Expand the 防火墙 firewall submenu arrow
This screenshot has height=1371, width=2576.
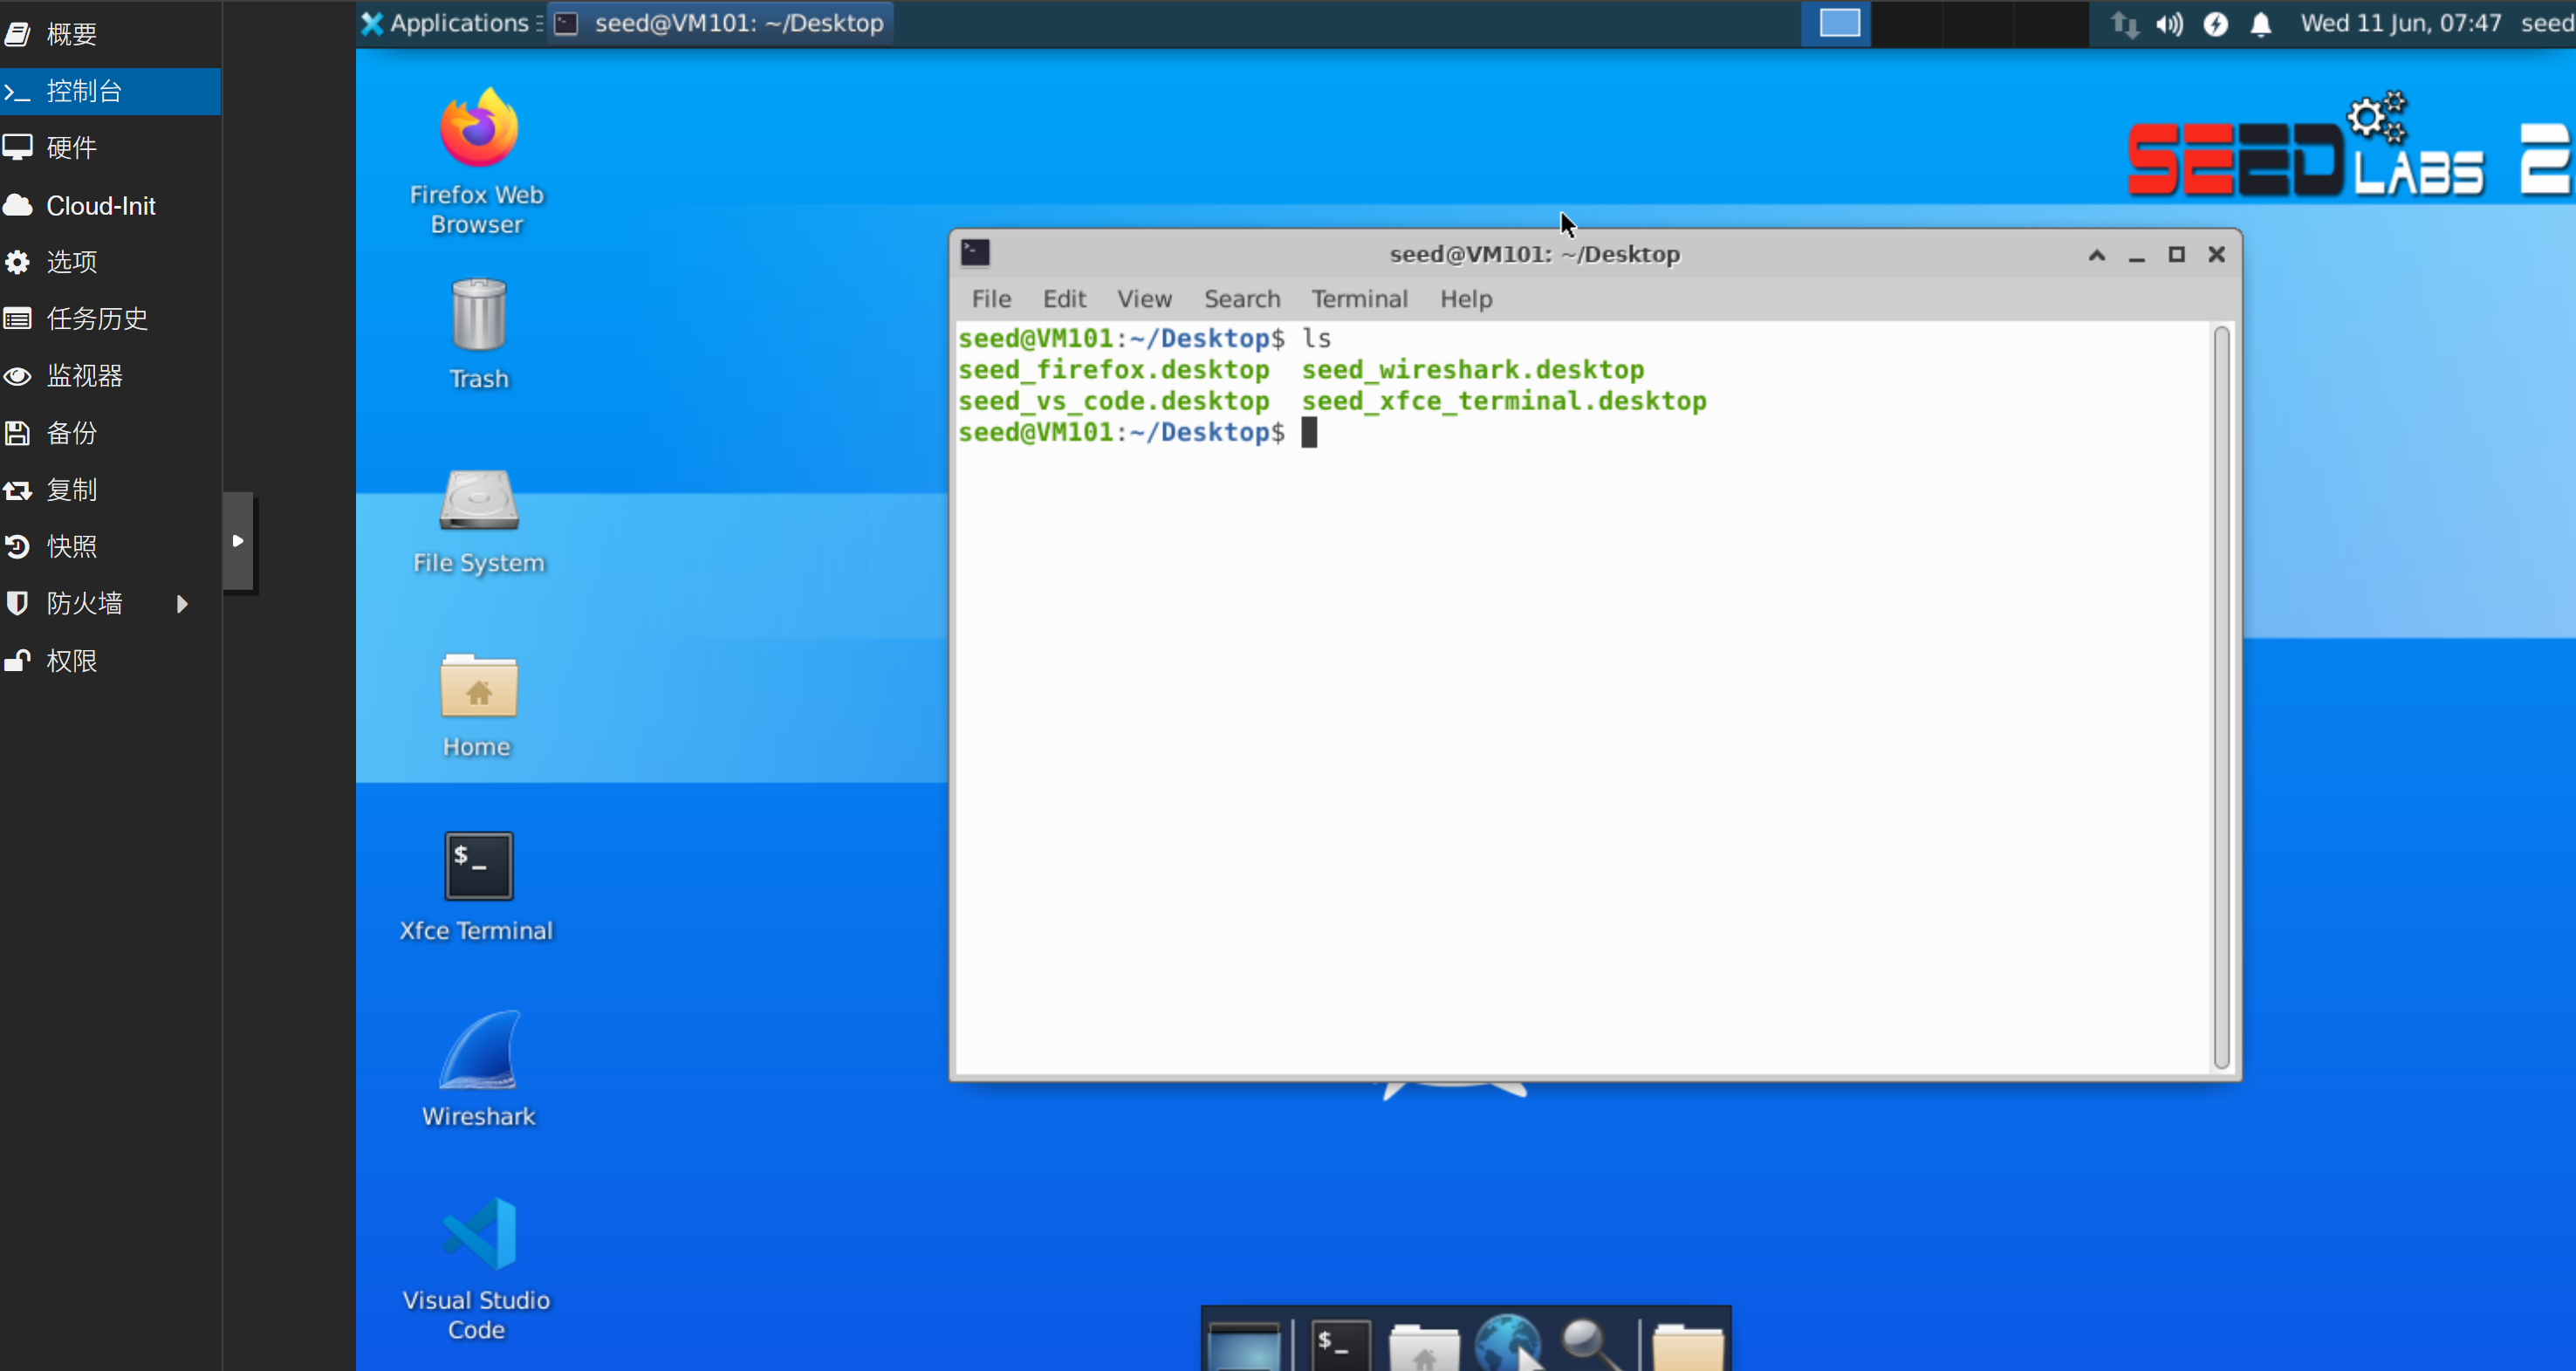[x=182, y=603]
